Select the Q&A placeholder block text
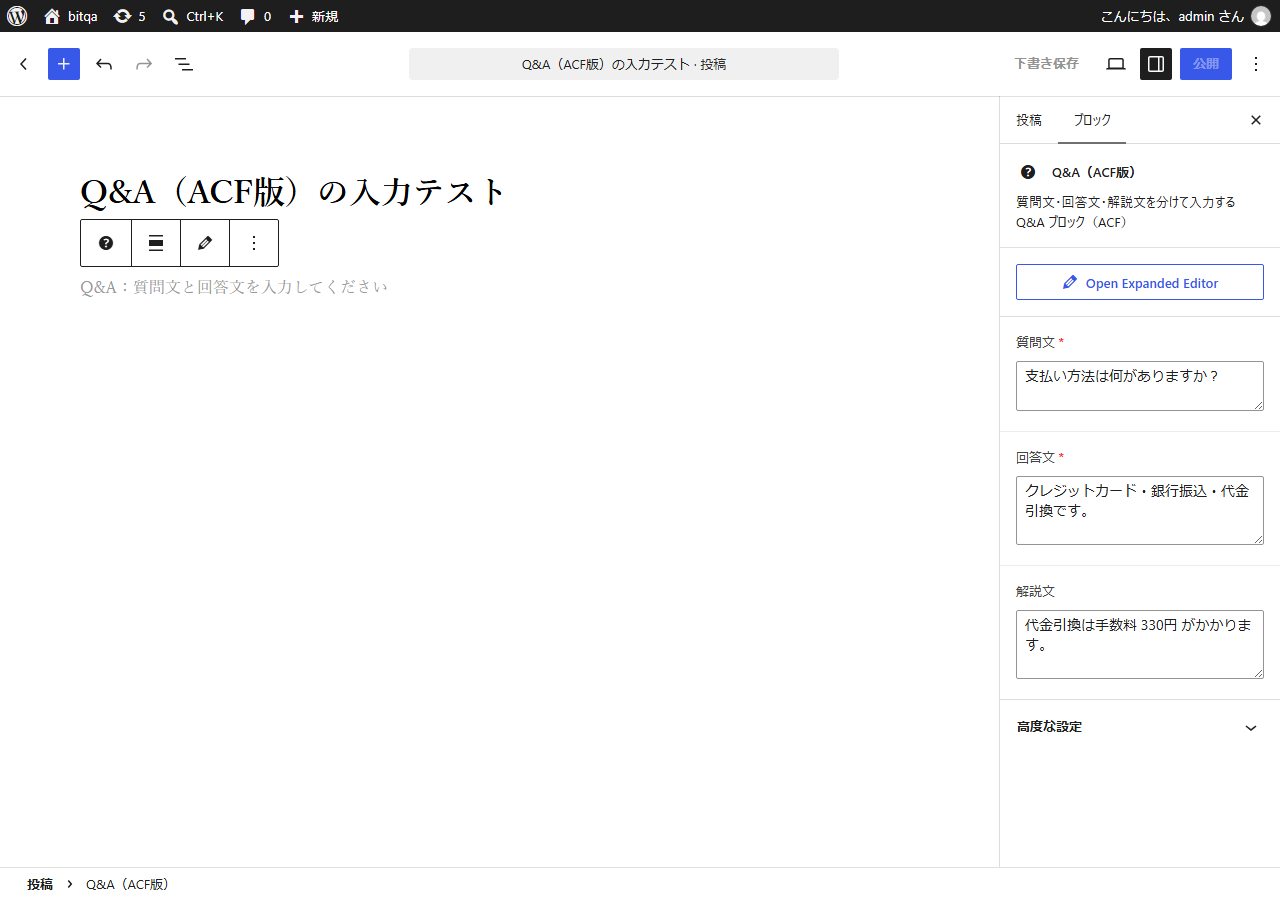The width and height of the screenshot is (1280, 900). tap(234, 287)
